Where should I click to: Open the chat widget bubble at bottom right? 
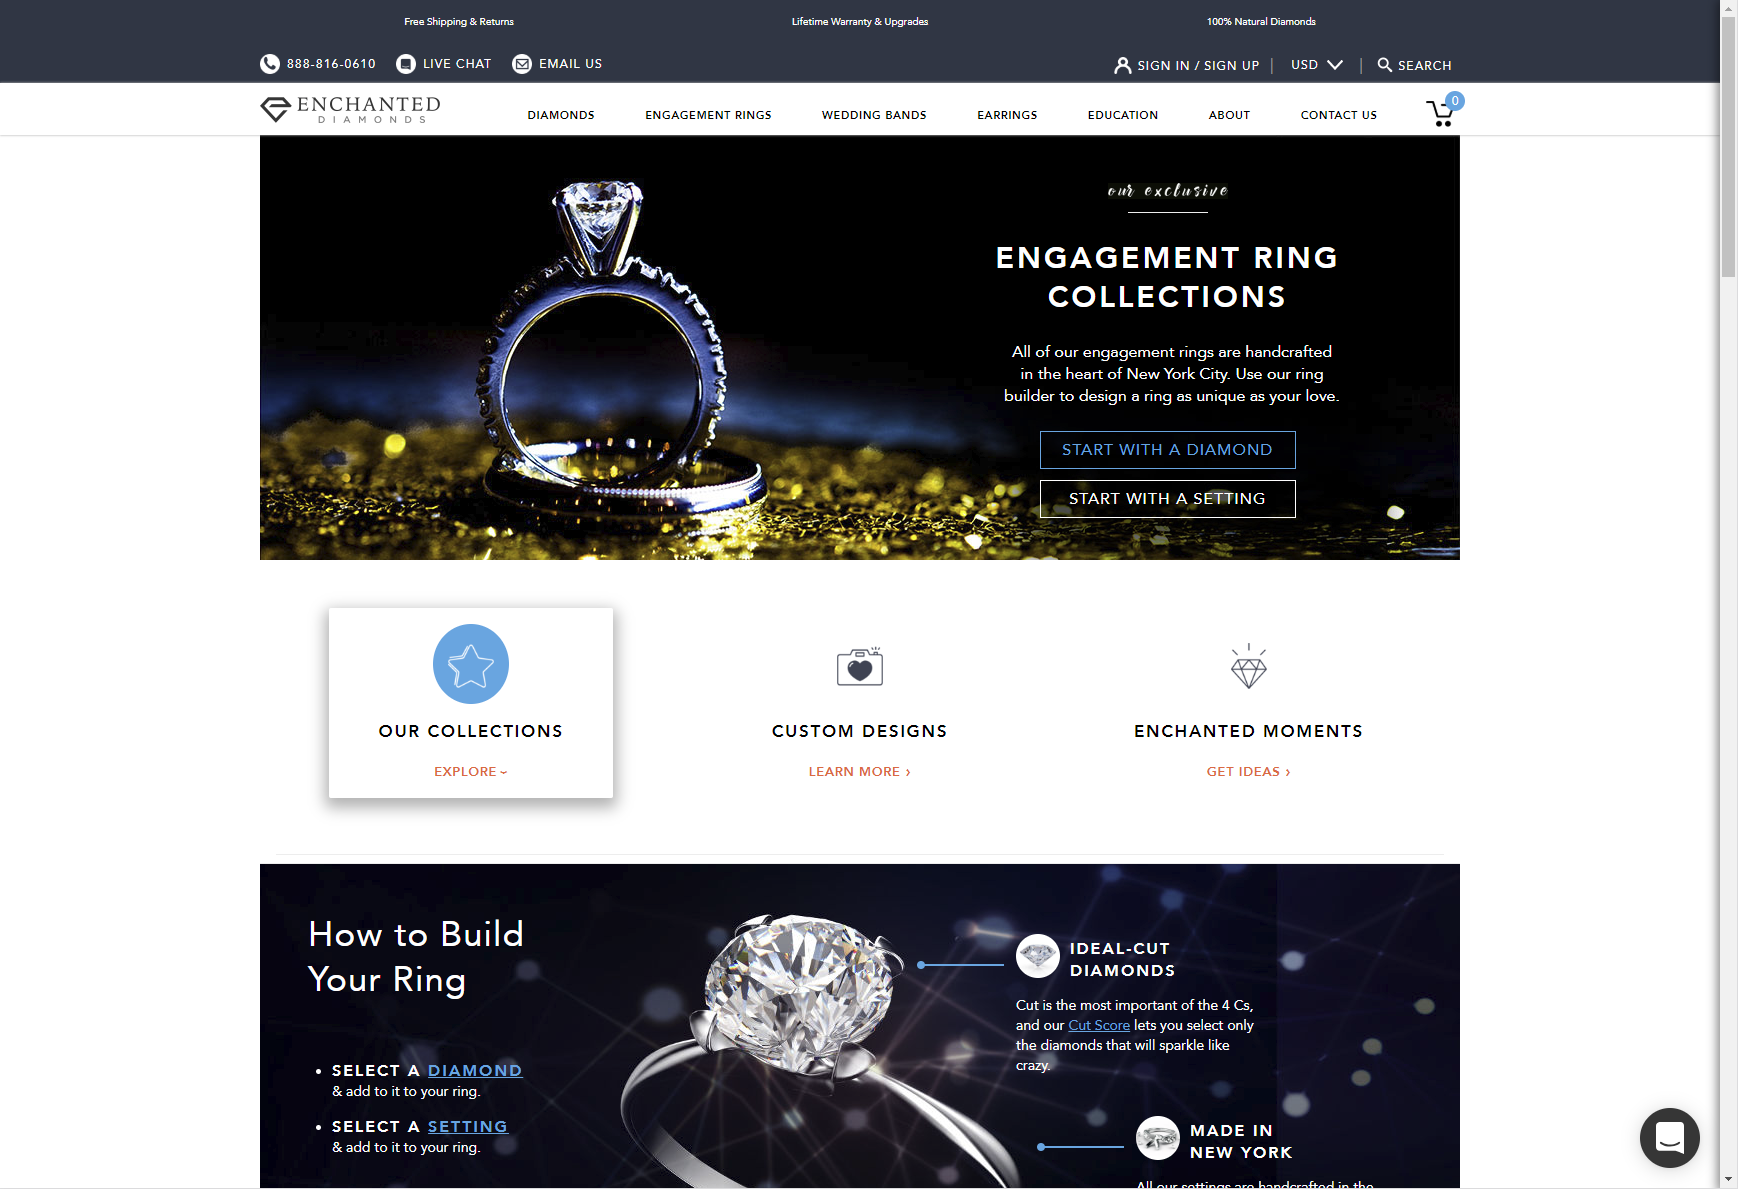[1670, 1138]
